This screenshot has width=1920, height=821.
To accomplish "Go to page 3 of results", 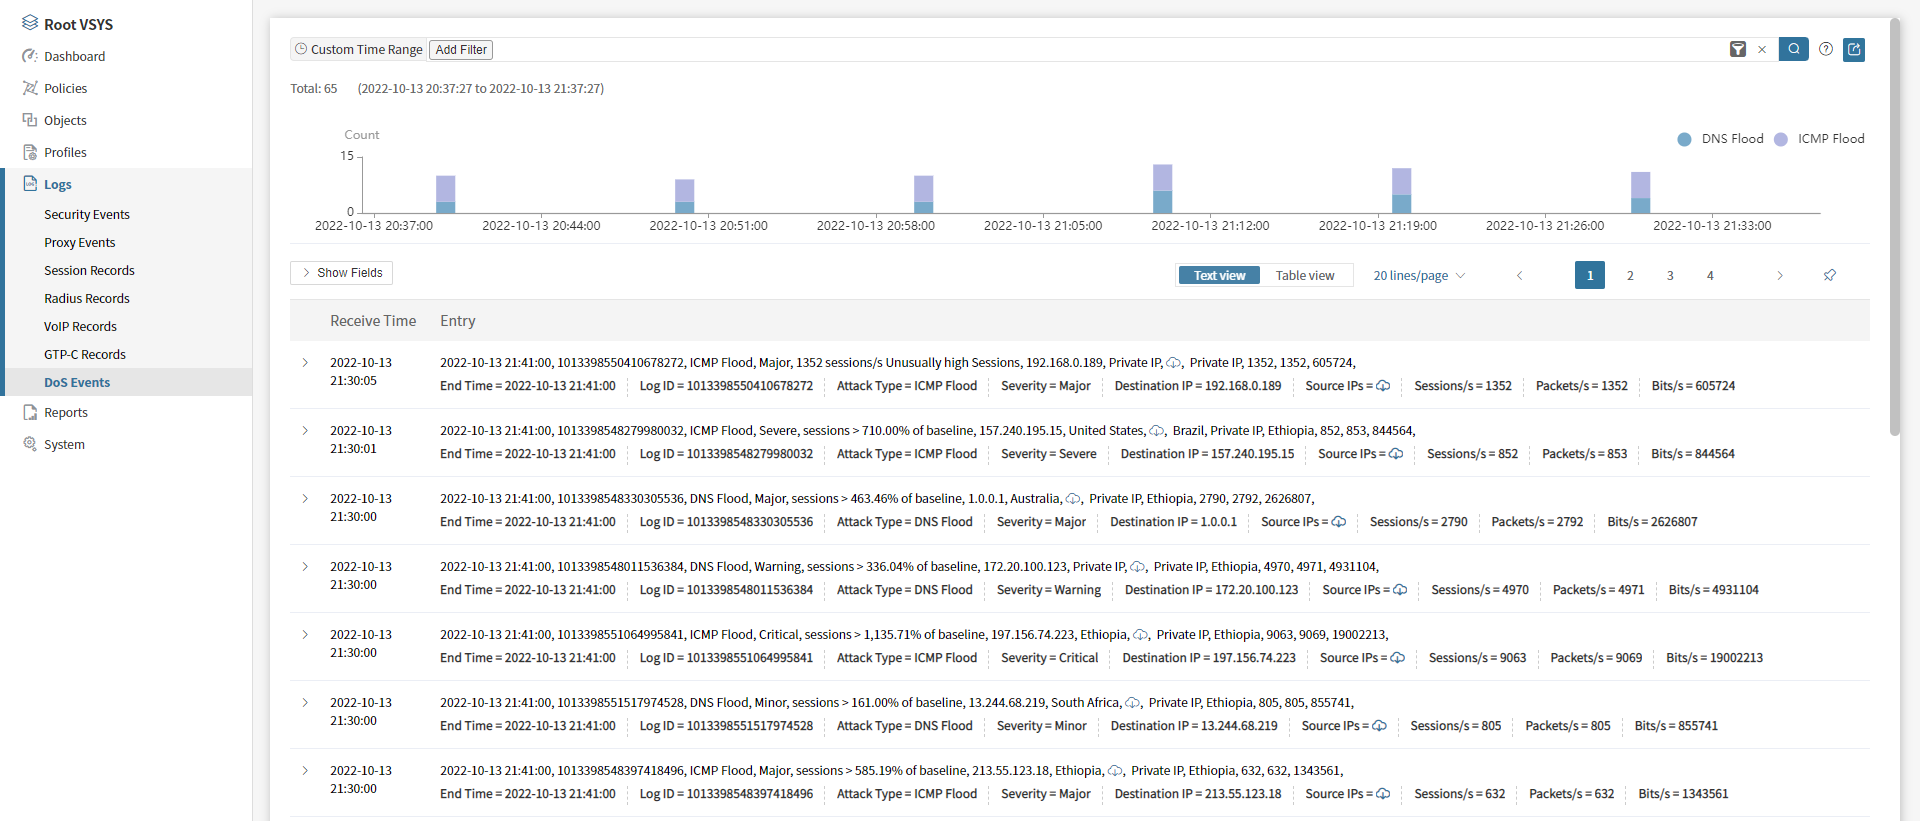I will (x=1670, y=276).
